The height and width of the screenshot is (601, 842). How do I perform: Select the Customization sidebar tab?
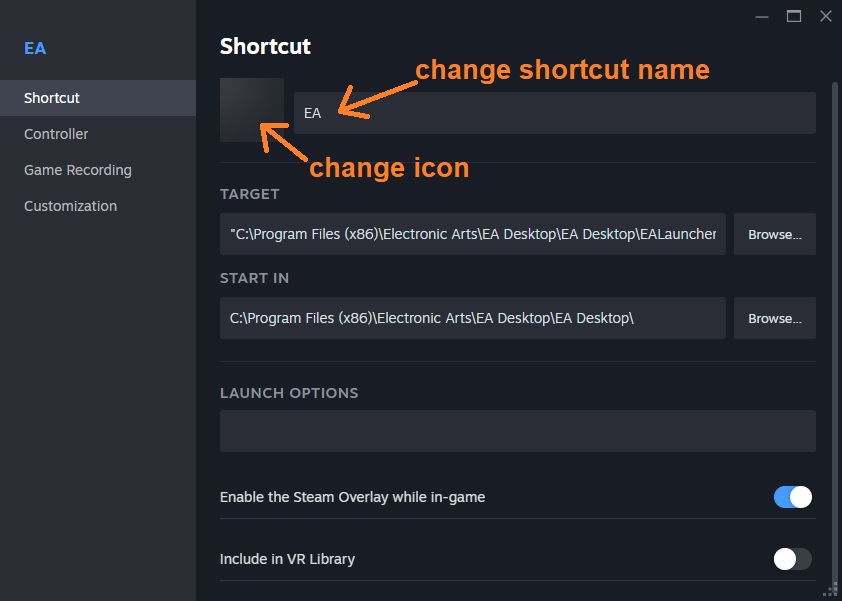click(70, 206)
